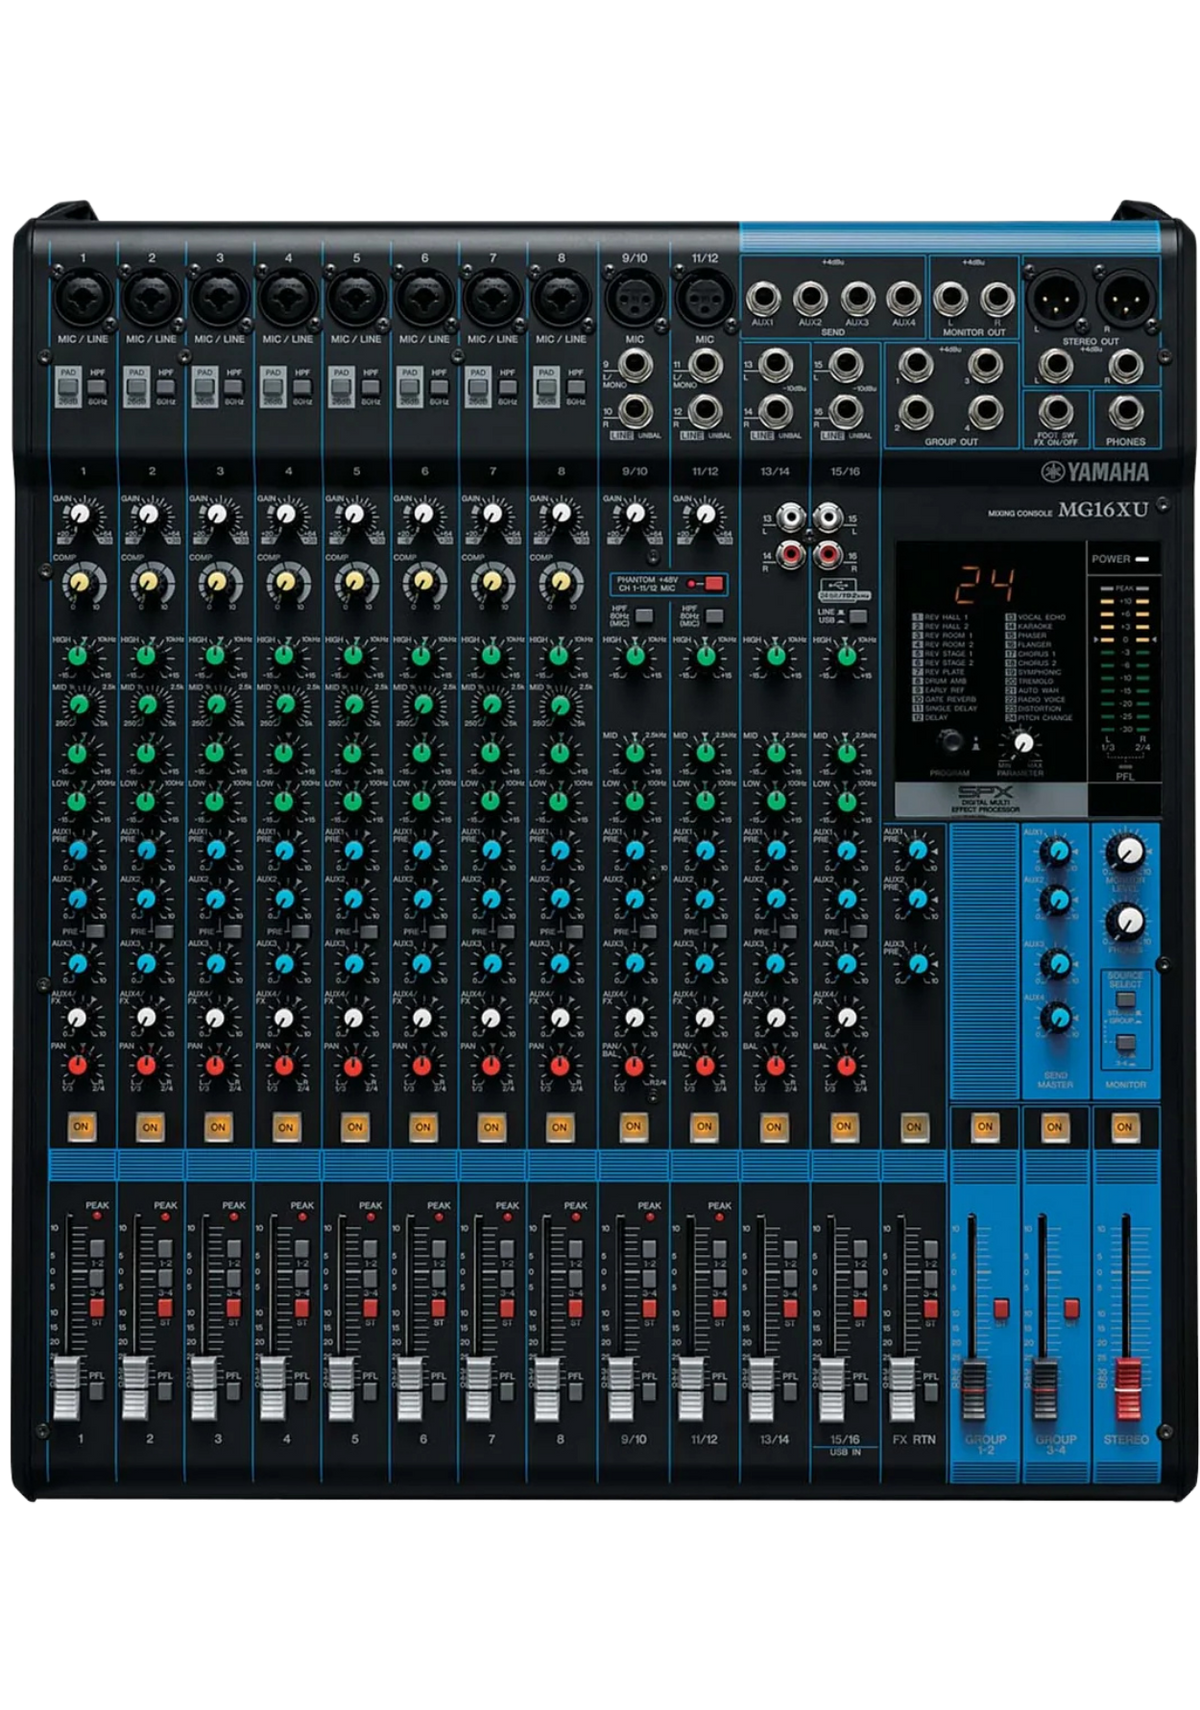Viewport: 1200px width, 1710px height.
Task: Click the GROUP 3-4 fader
Action: 1045,1390
